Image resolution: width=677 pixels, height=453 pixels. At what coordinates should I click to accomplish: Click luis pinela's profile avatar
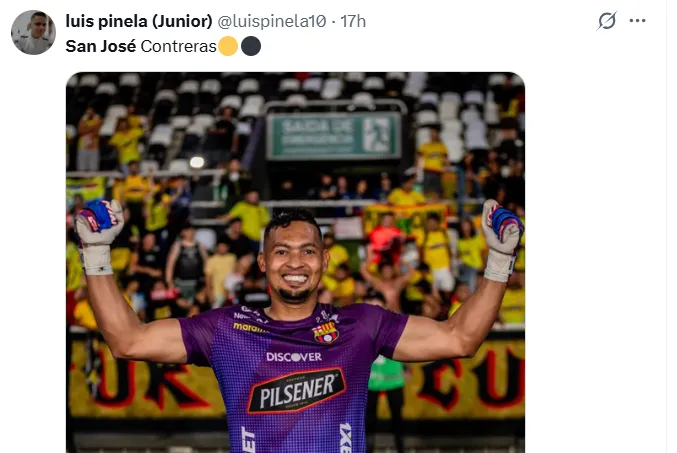pyautogui.click(x=33, y=32)
